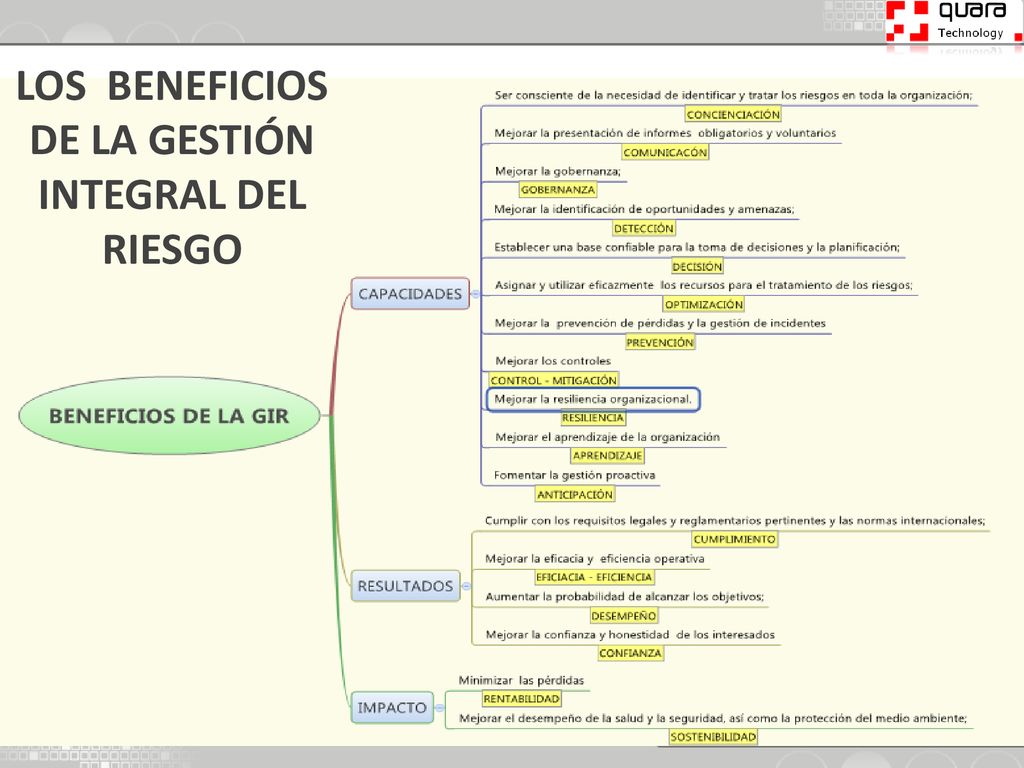The height and width of the screenshot is (768, 1024).
Task: Click the quara Technology logo
Action: pos(953,21)
